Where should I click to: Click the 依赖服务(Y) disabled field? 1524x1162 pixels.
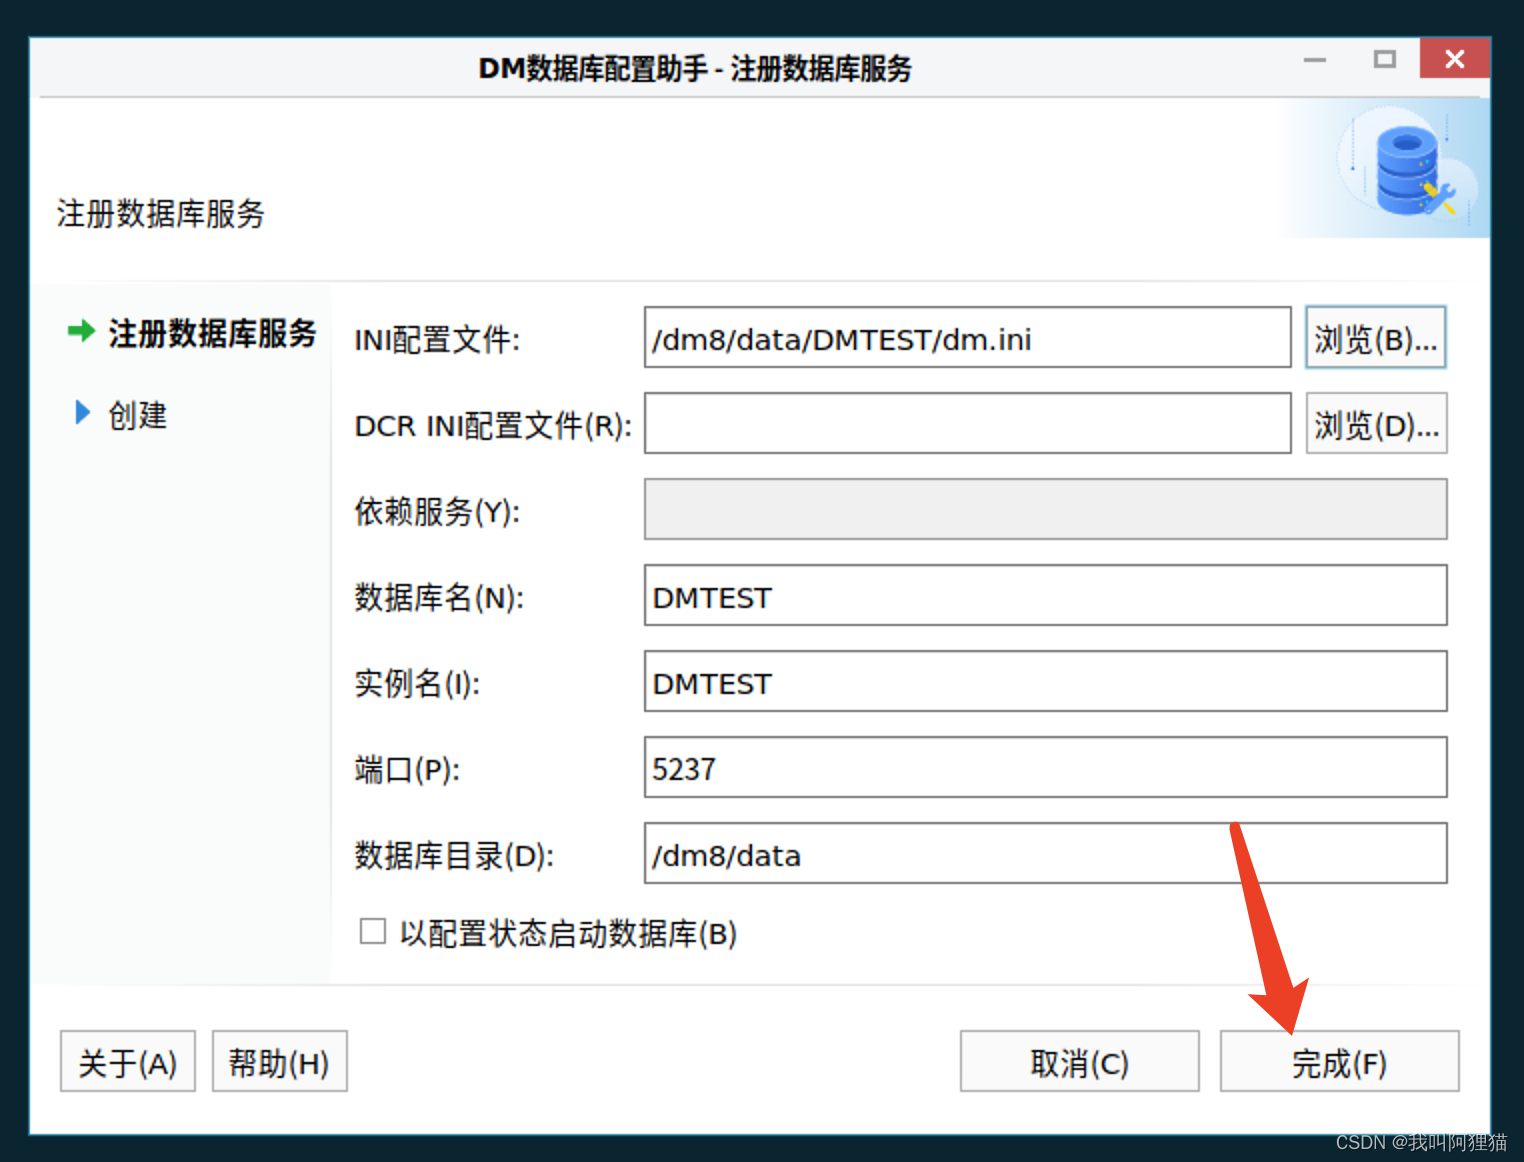click(x=1045, y=510)
